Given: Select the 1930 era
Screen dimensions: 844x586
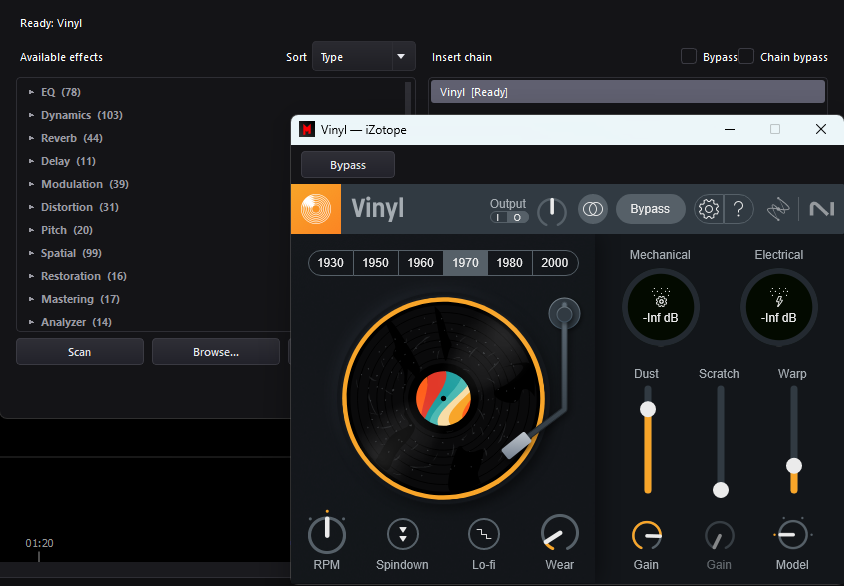Looking at the screenshot, I should point(330,263).
